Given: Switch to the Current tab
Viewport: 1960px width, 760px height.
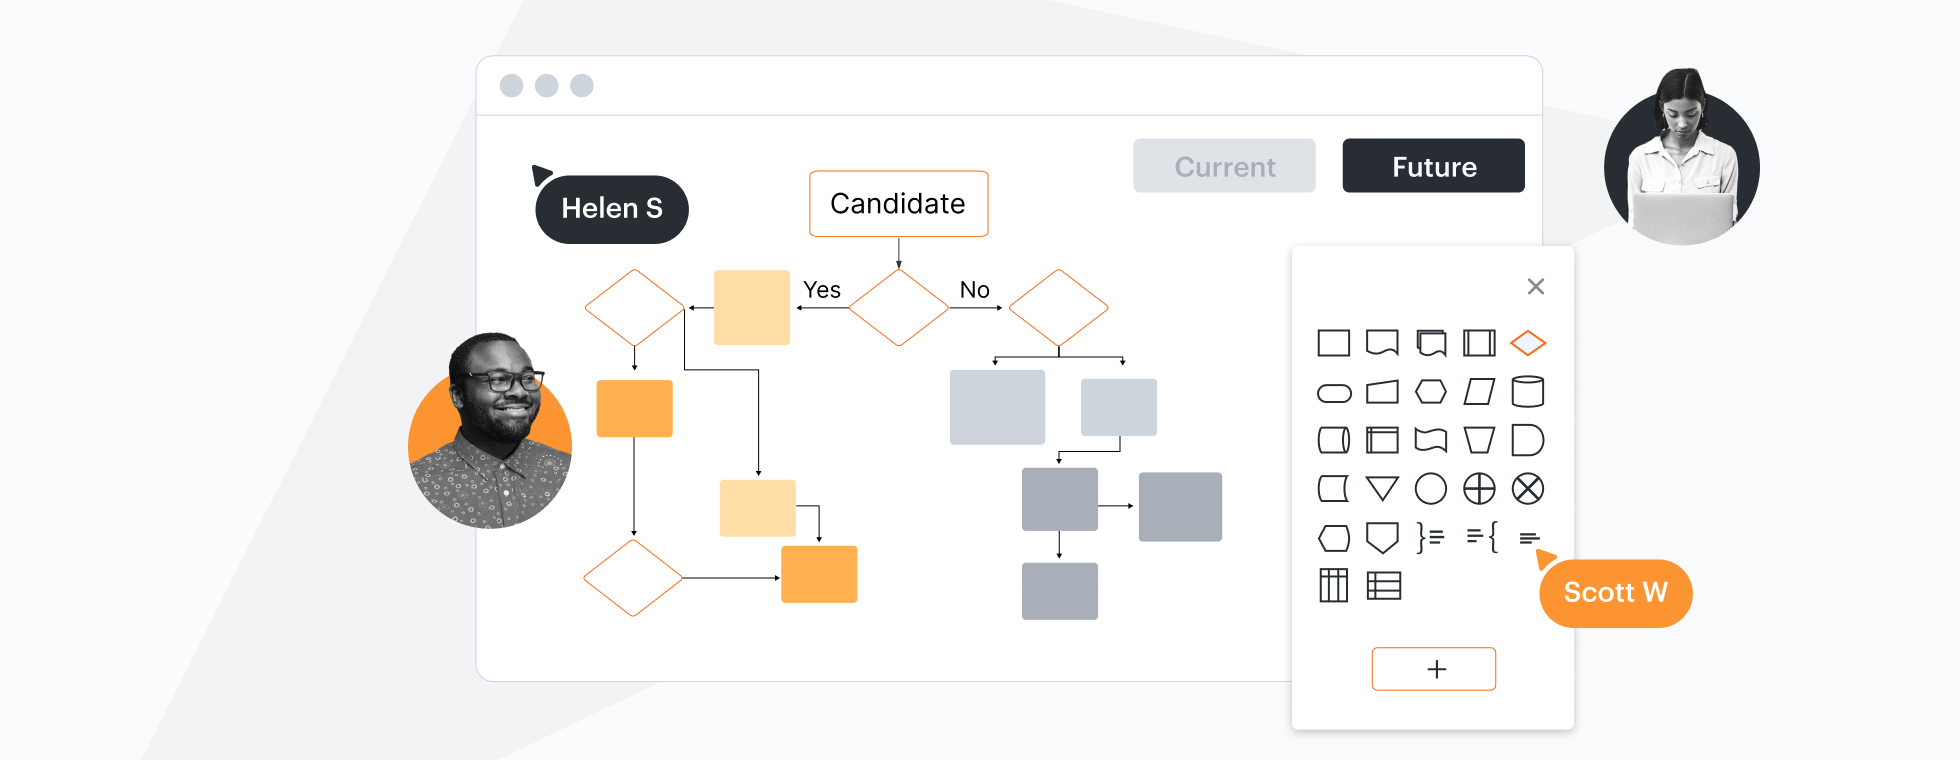Looking at the screenshot, I should (x=1224, y=166).
